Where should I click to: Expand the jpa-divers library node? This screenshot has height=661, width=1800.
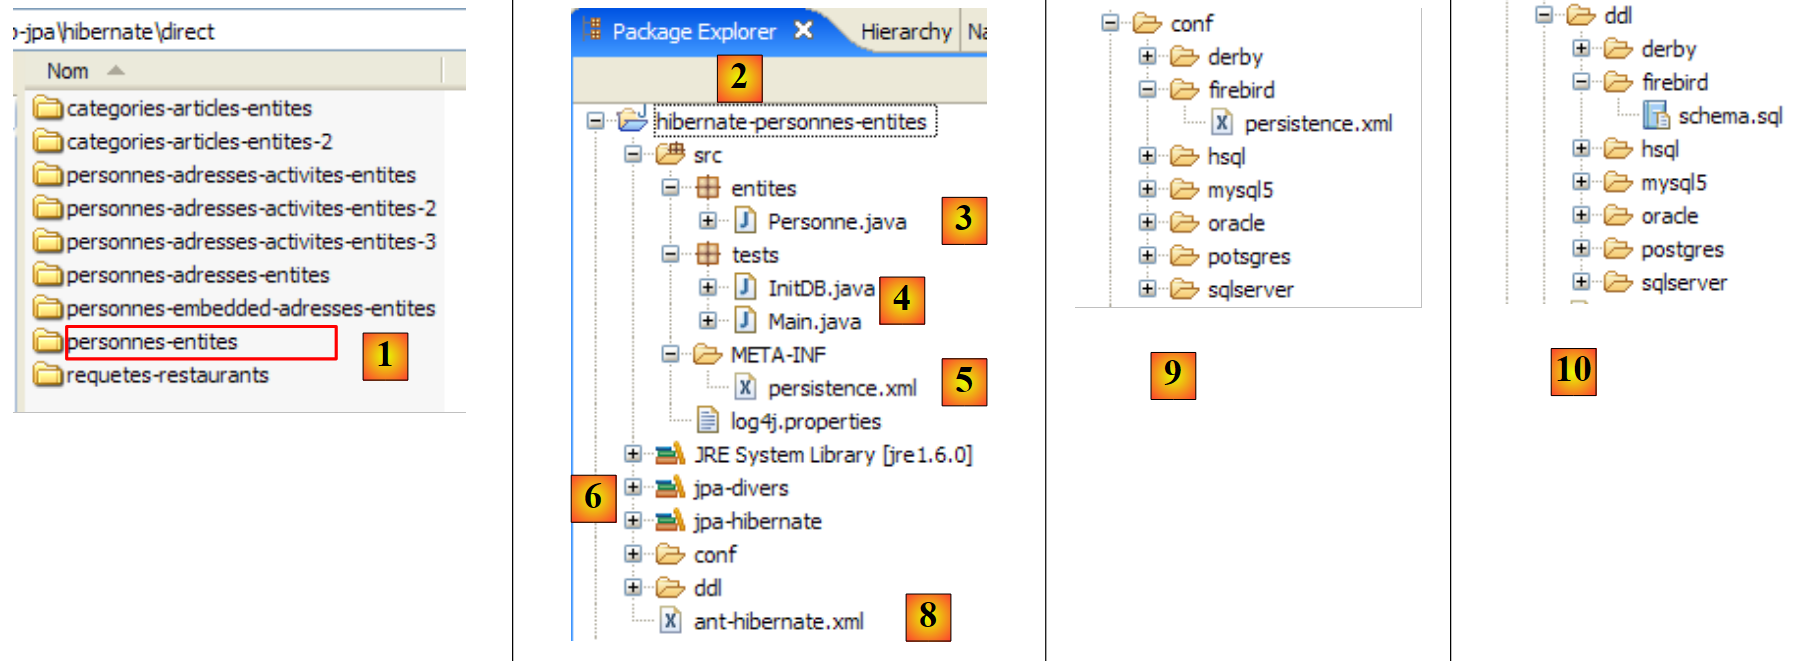[x=632, y=487]
